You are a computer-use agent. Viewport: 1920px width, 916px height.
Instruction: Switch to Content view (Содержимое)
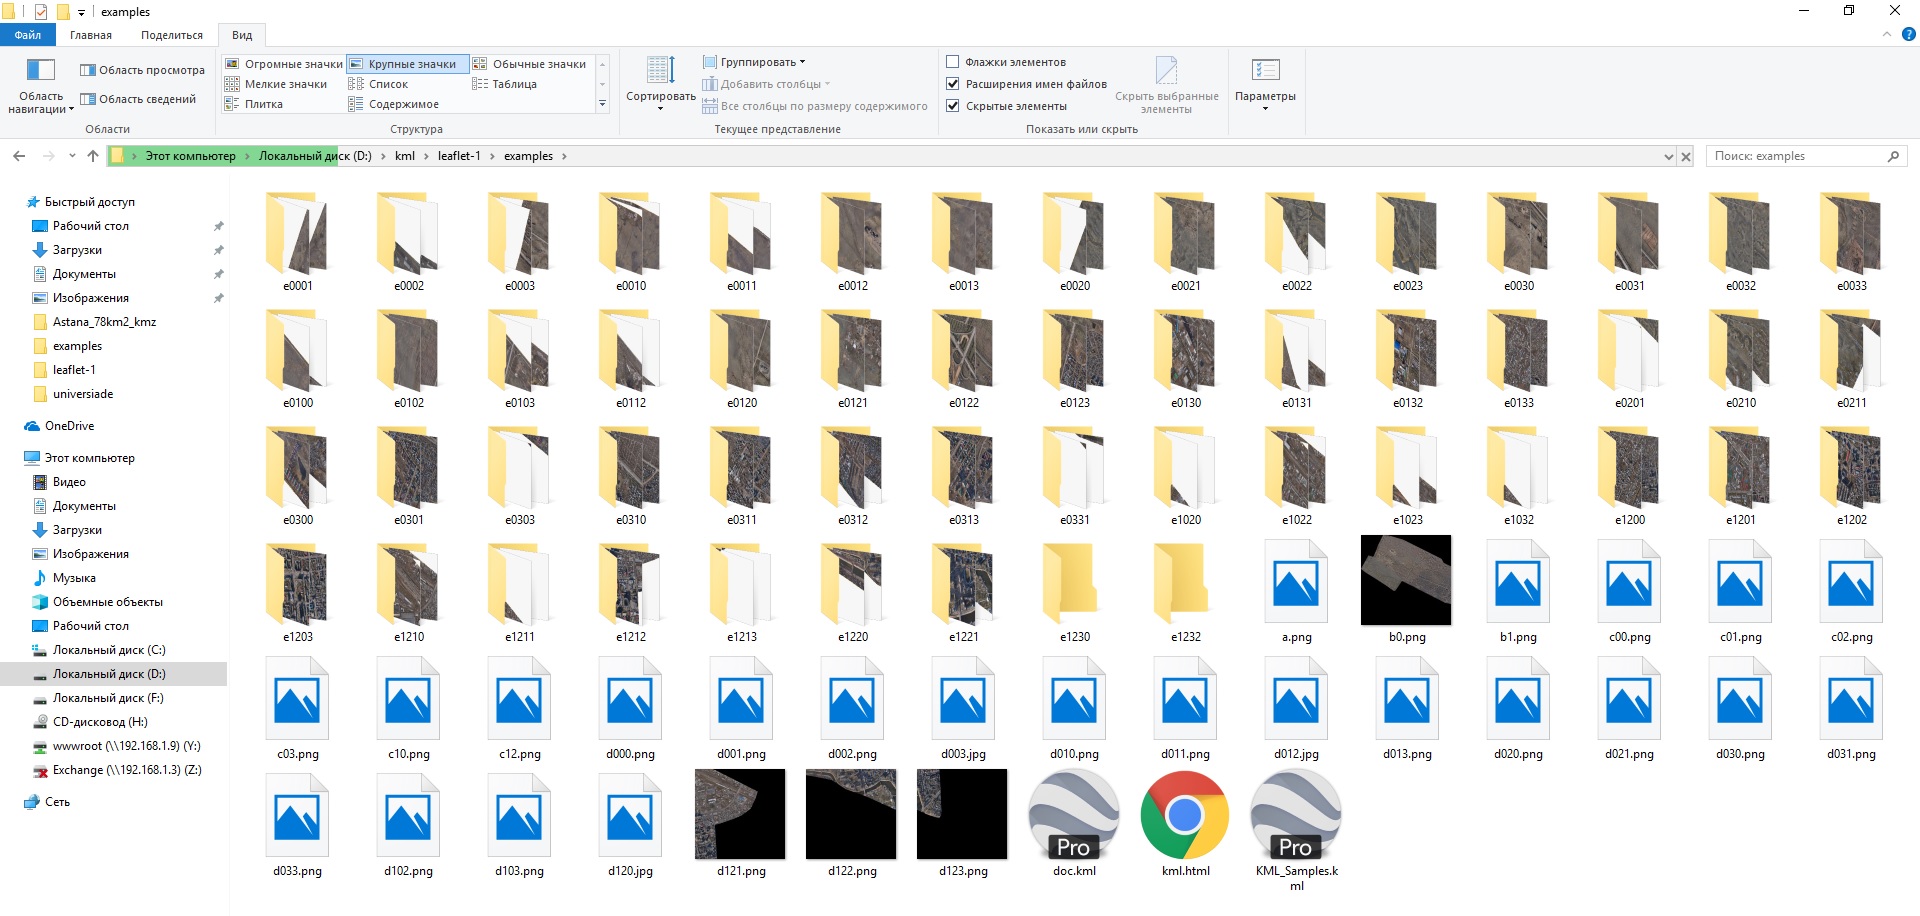click(x=394, y=104)
